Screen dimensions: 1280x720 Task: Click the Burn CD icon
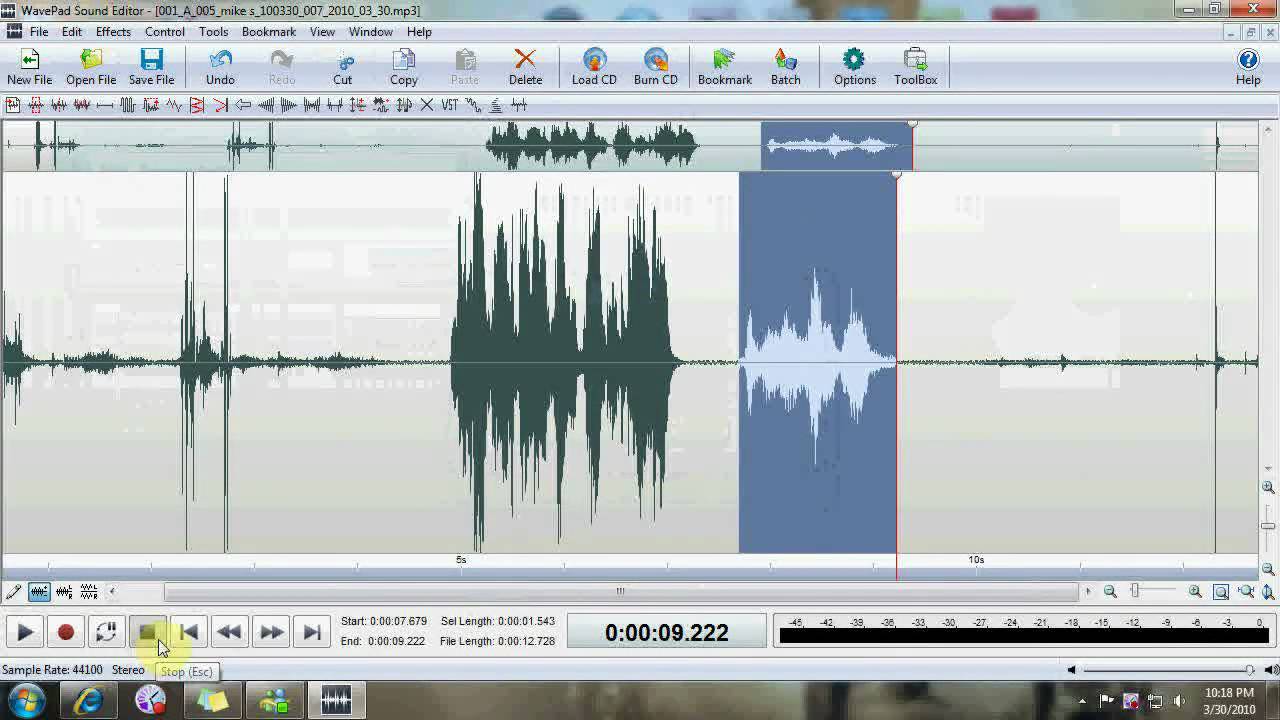pos(656,67)
